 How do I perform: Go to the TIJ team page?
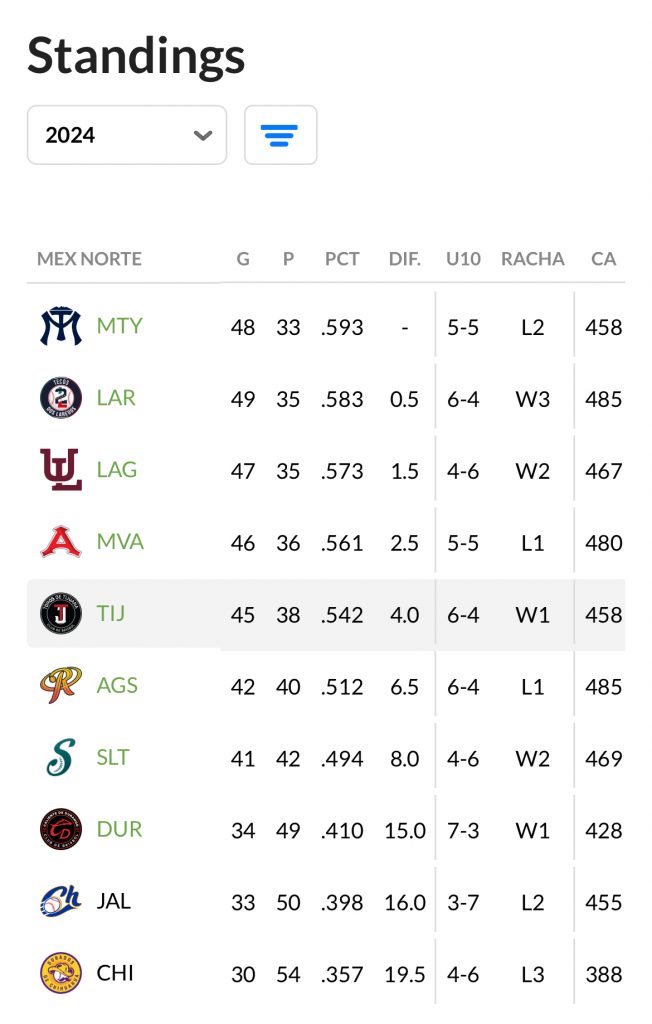click(111, 614)
